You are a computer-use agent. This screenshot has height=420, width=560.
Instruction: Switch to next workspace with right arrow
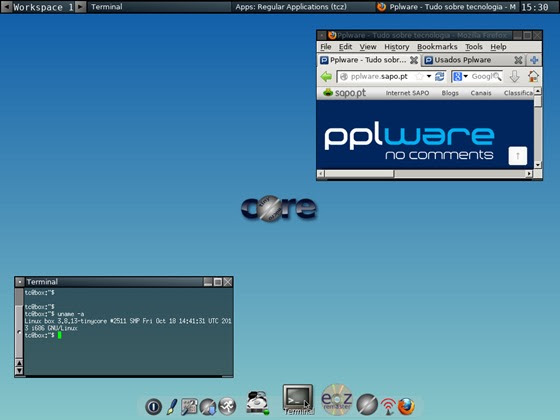click(x=81, y=7)
